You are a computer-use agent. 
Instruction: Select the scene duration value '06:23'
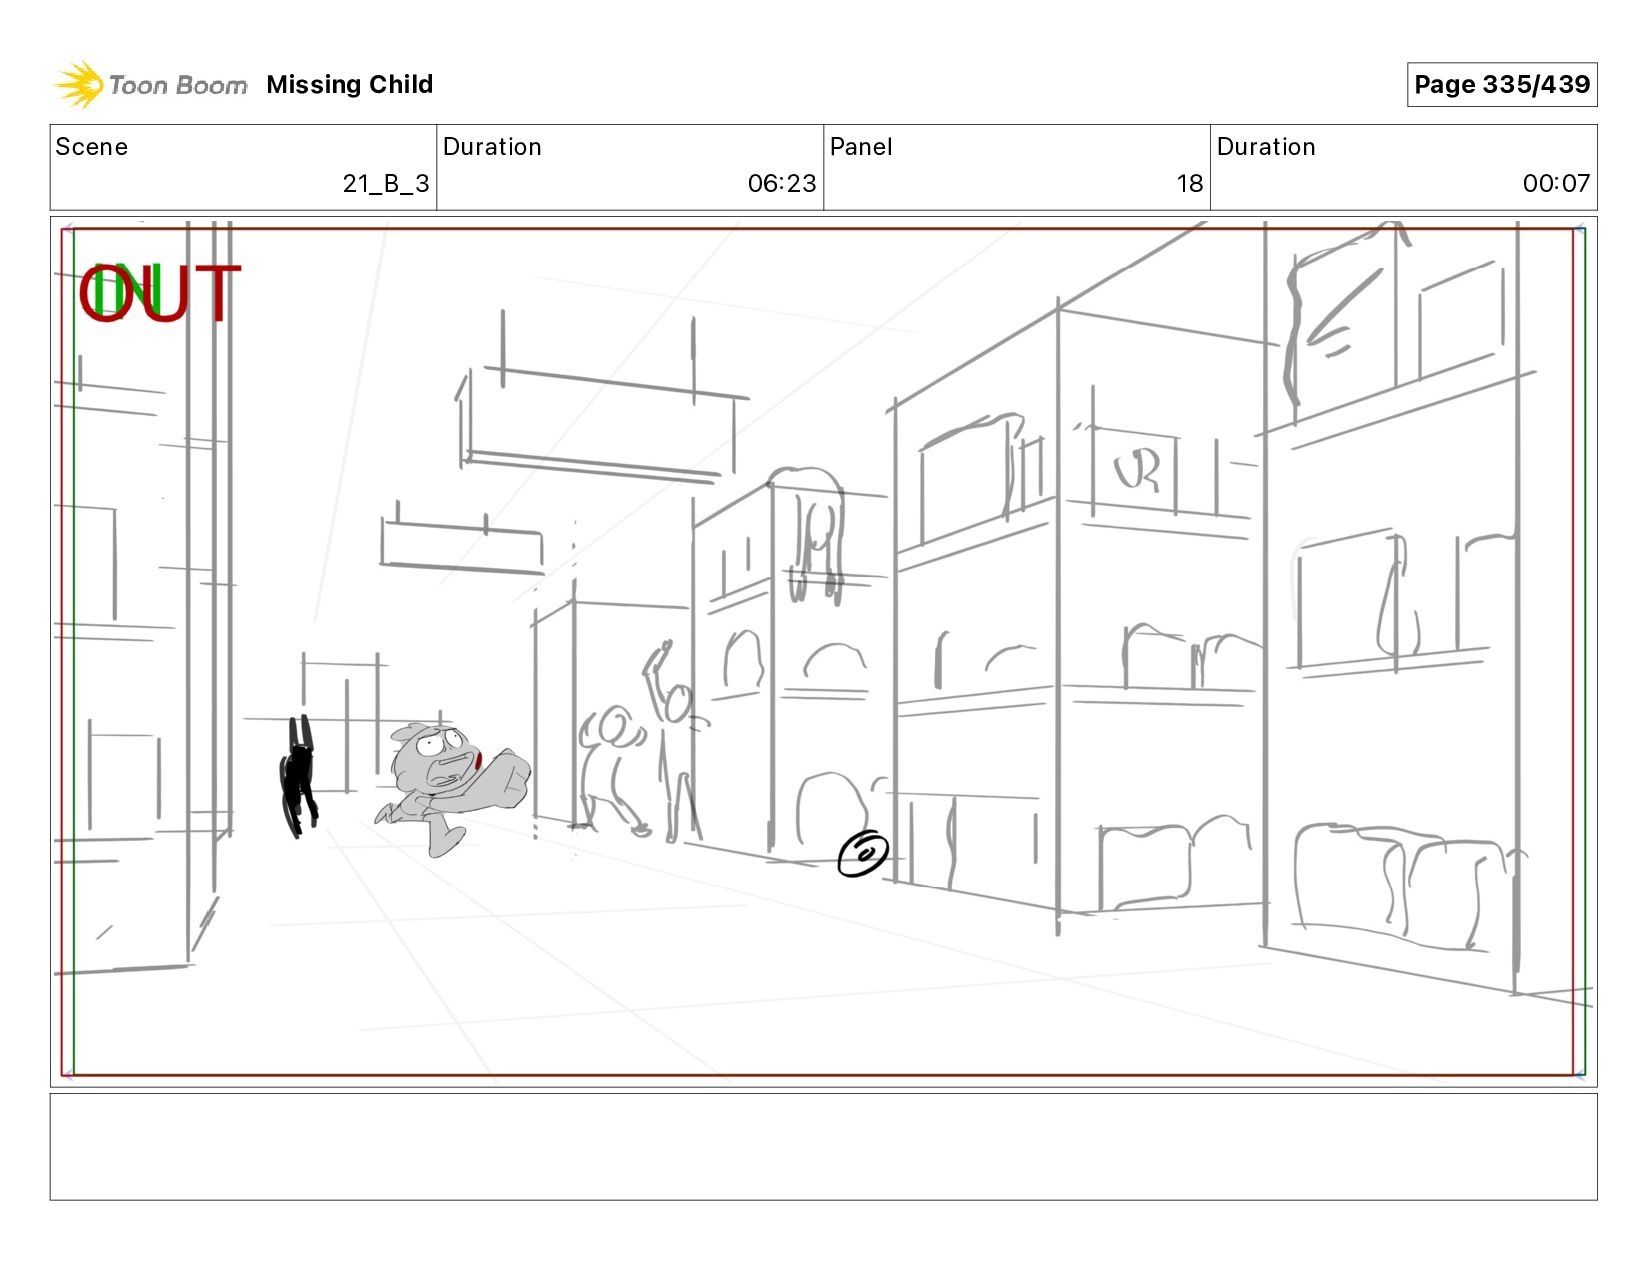click(x=782, y=184)
